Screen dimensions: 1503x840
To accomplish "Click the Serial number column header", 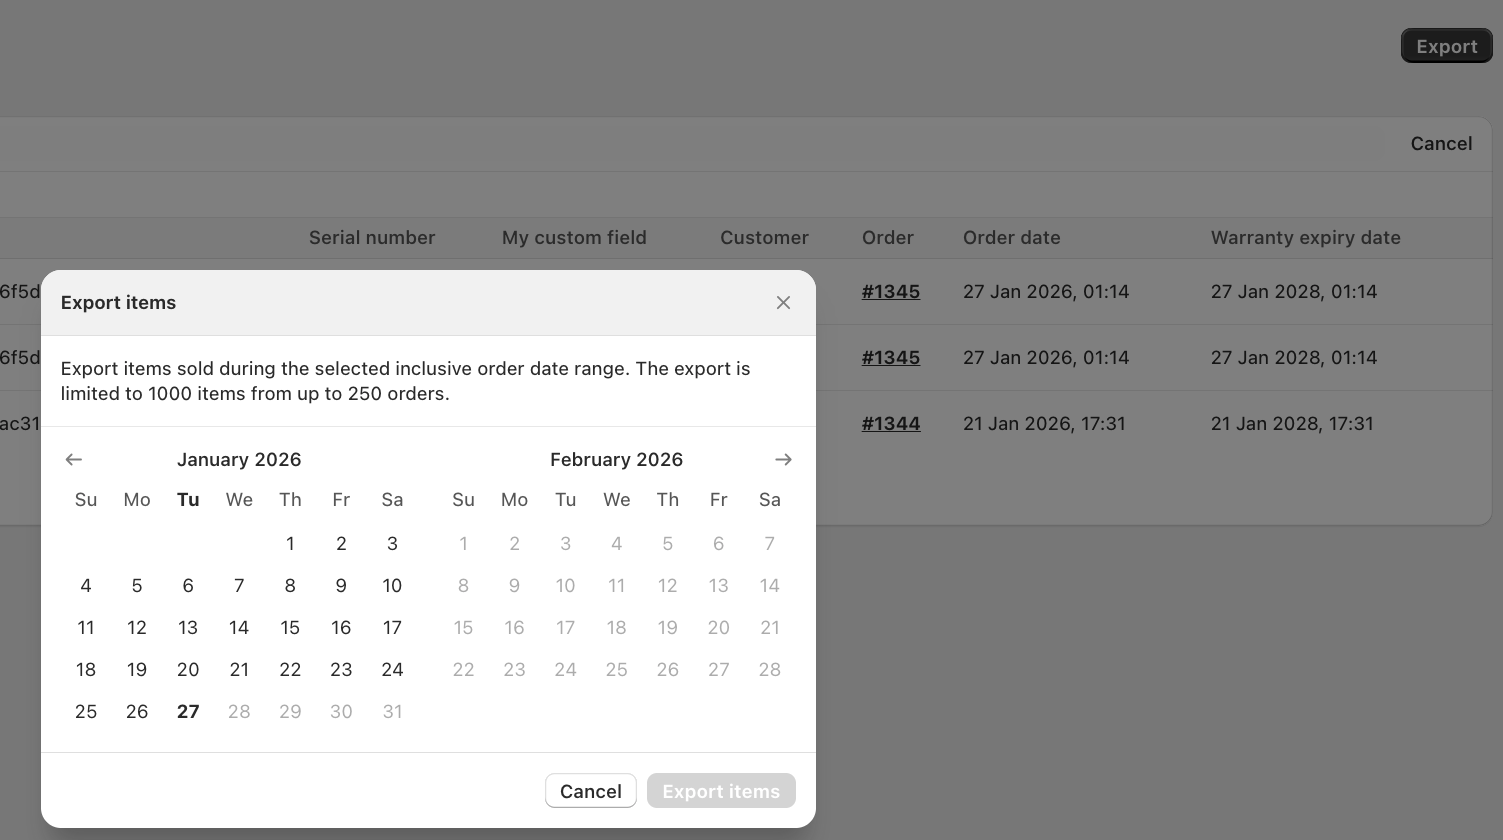I will [x=371, y=238].
